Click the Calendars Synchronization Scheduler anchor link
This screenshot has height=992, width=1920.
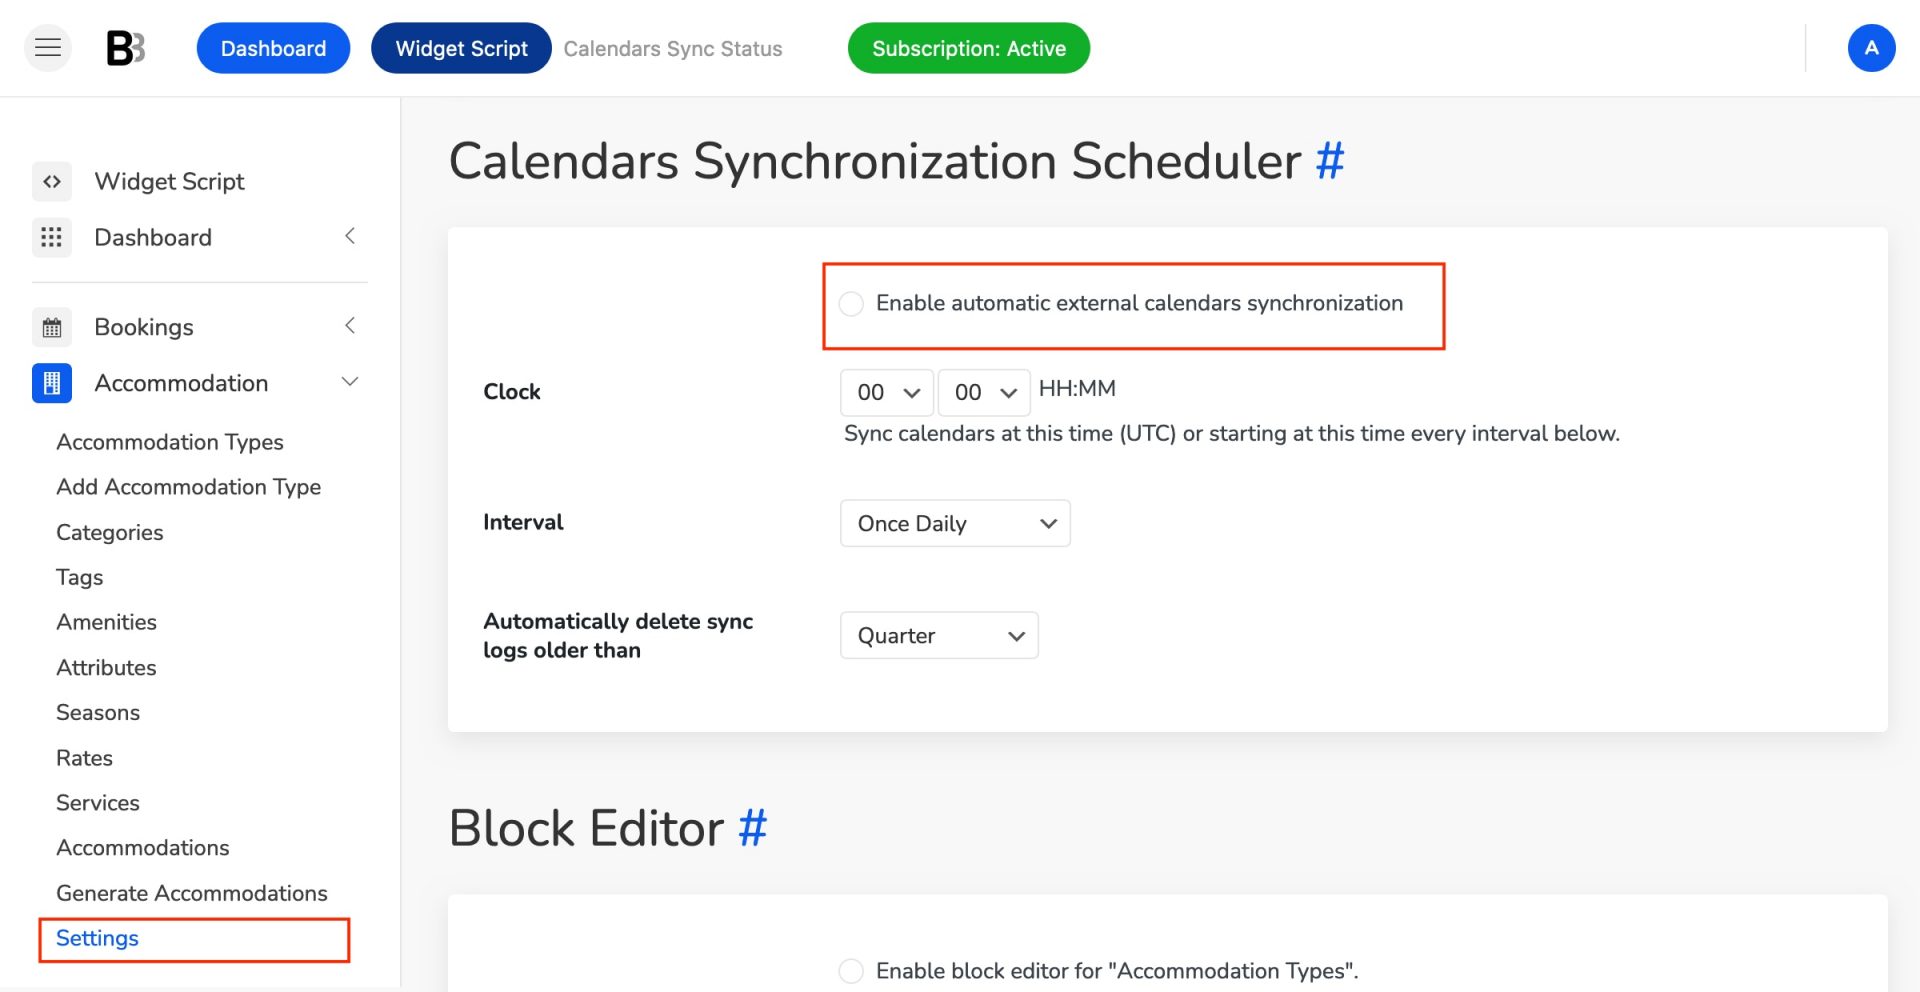[1330, 161]
